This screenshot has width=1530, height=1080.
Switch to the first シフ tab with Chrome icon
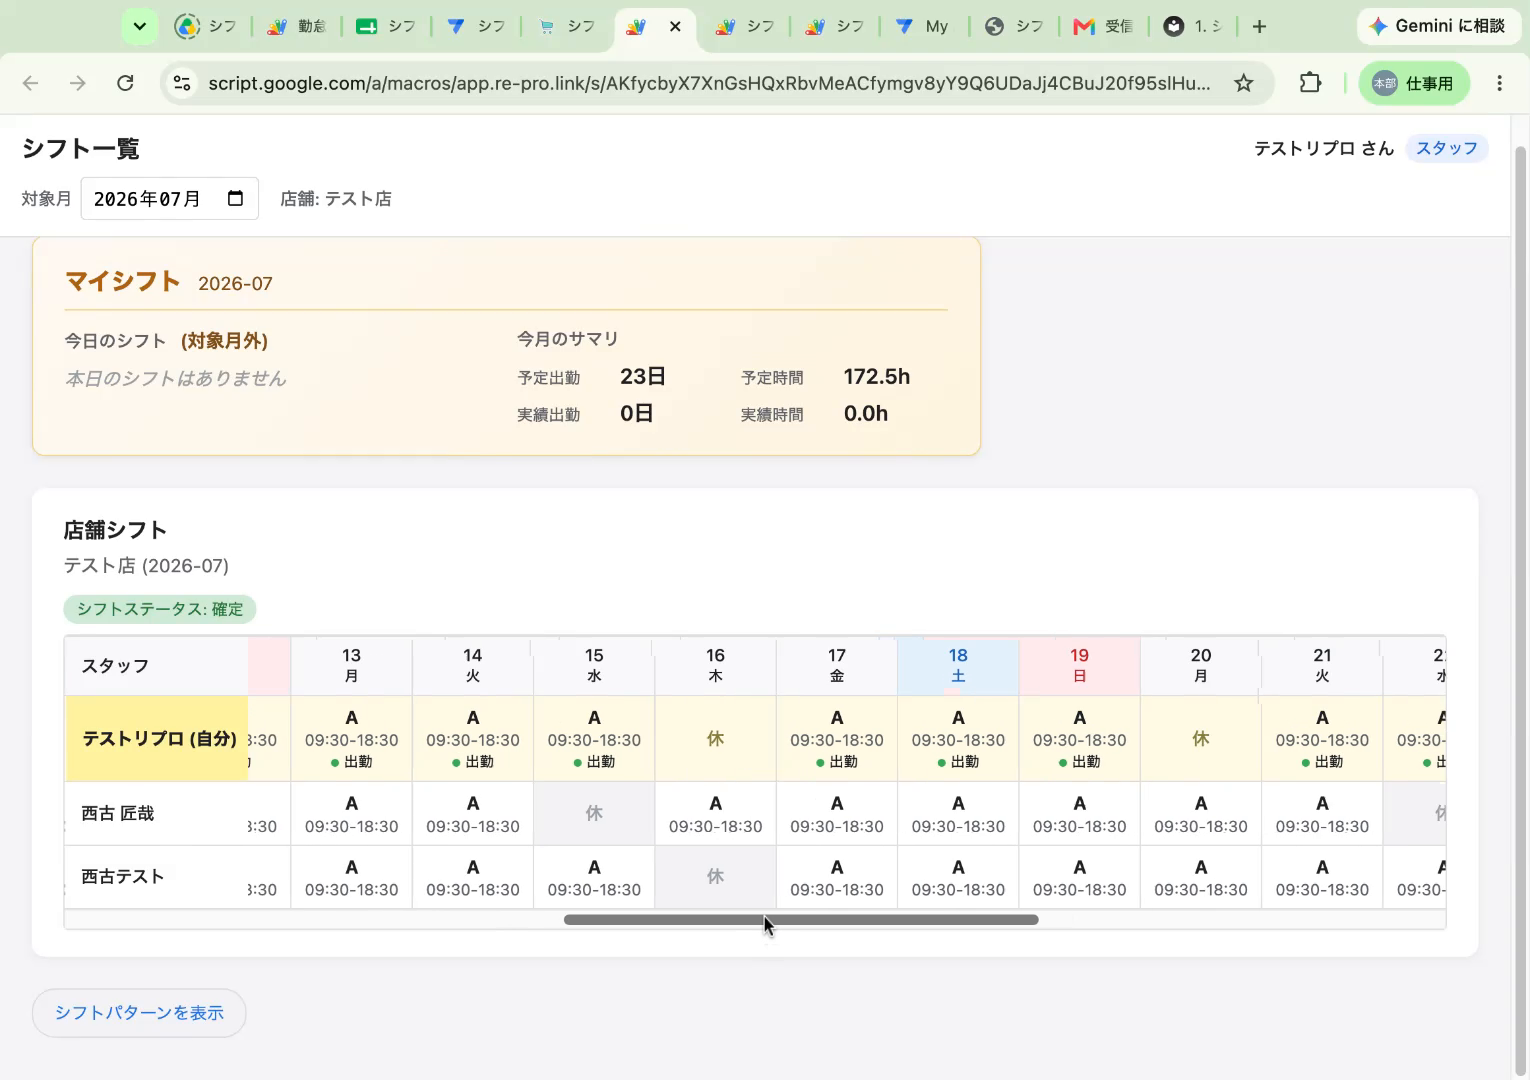pos(207,27)
